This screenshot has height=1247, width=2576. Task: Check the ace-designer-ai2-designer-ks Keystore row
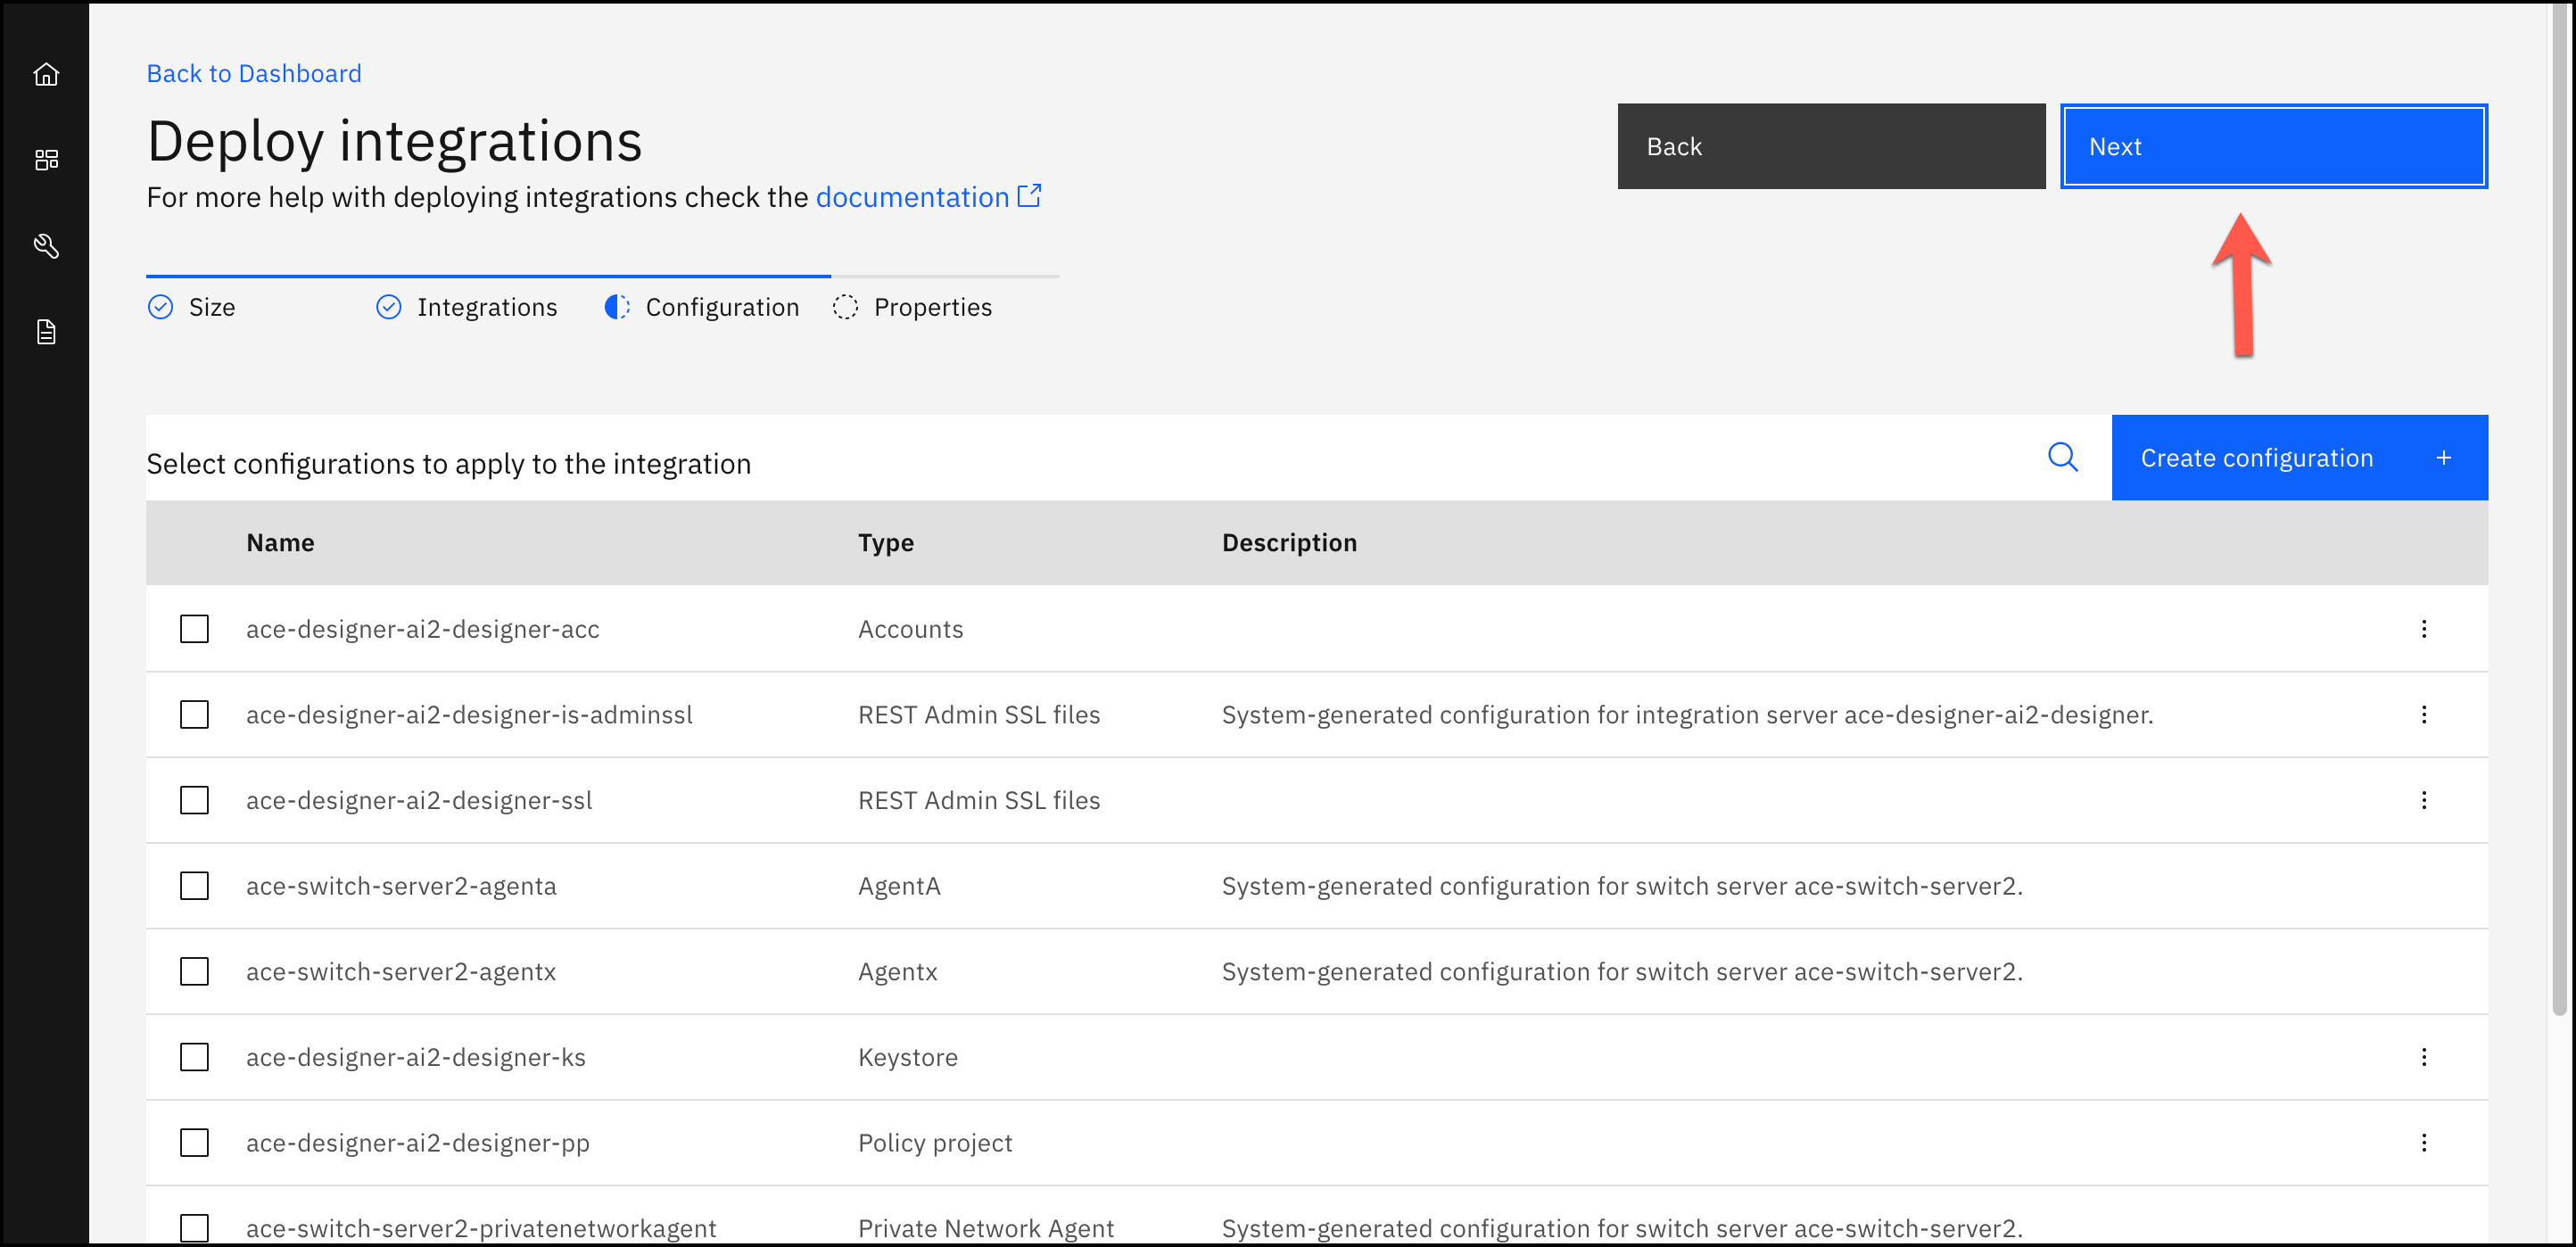point(194,1057)
